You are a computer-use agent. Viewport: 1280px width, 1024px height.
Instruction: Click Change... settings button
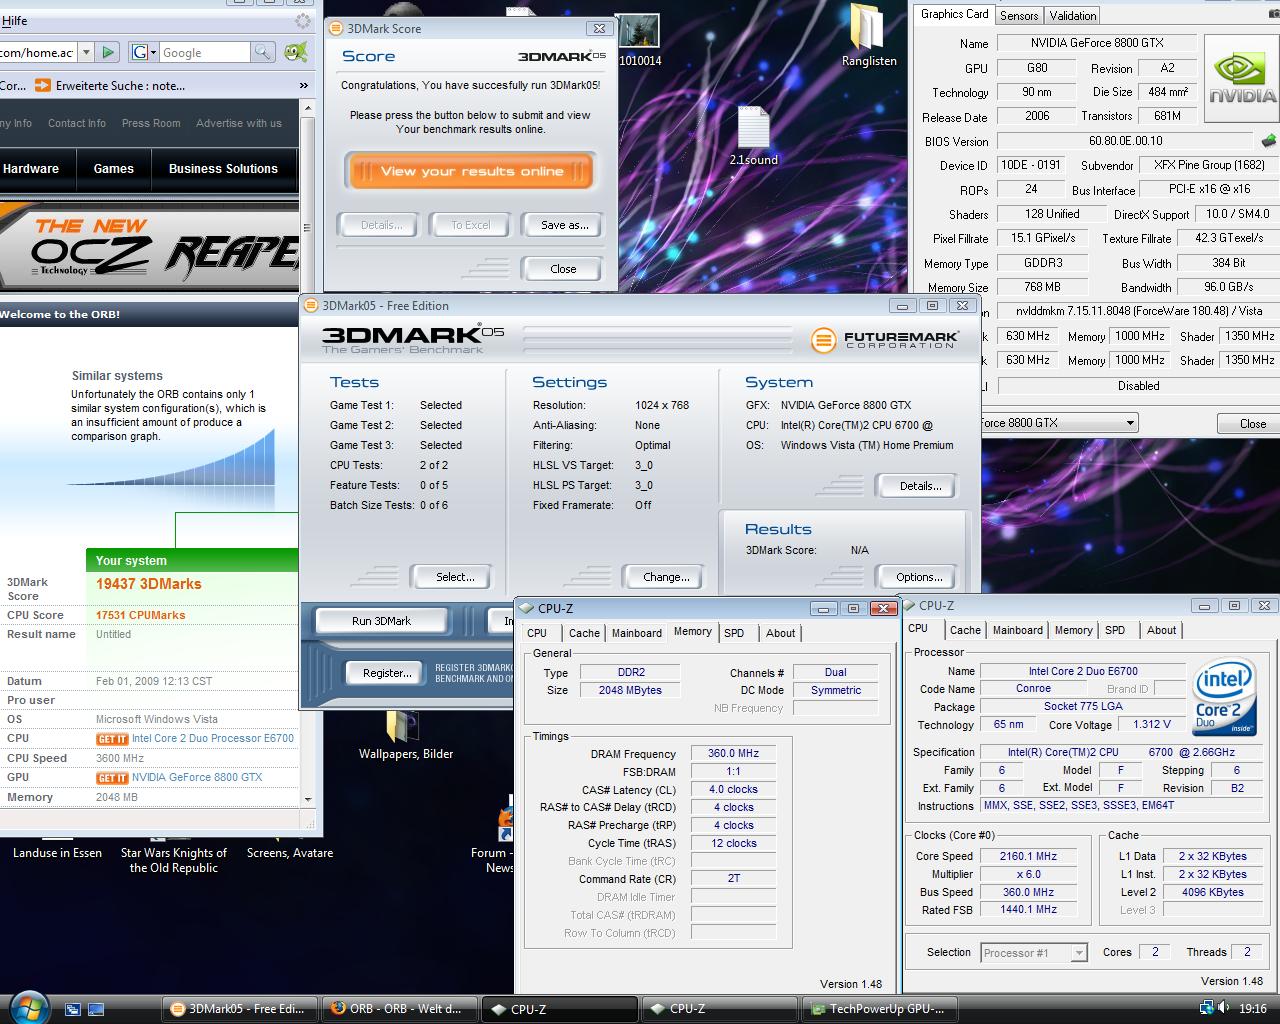pos(666,577)
